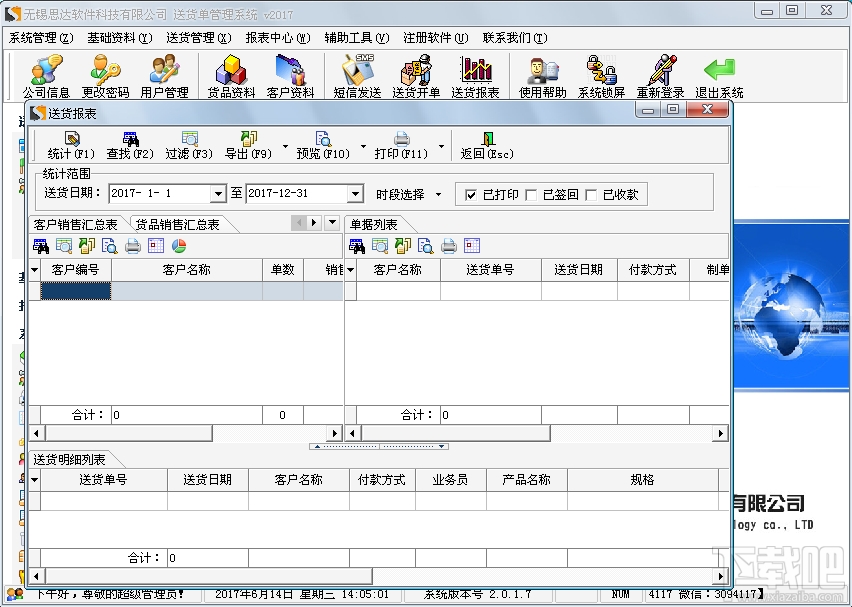Open tab list dropdown beside summary tabs
This screenshot has width=852, height=607.
click(x=332, y=223)
